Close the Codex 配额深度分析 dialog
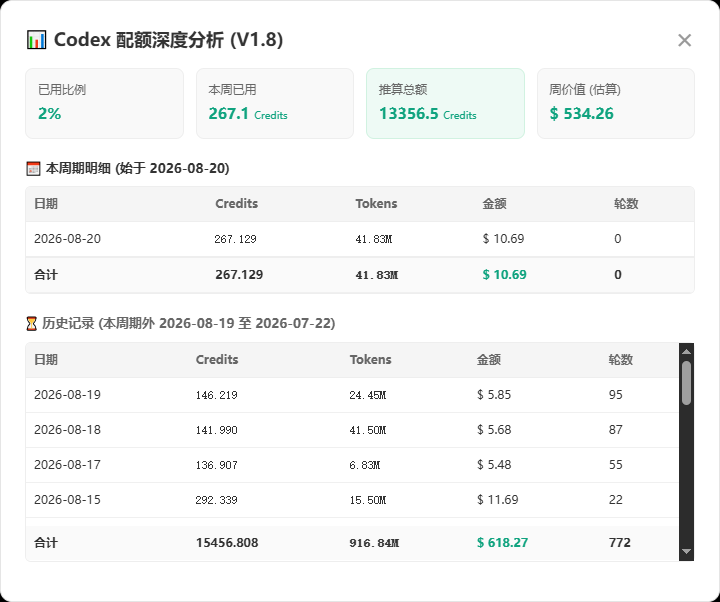 coord(684,40)
